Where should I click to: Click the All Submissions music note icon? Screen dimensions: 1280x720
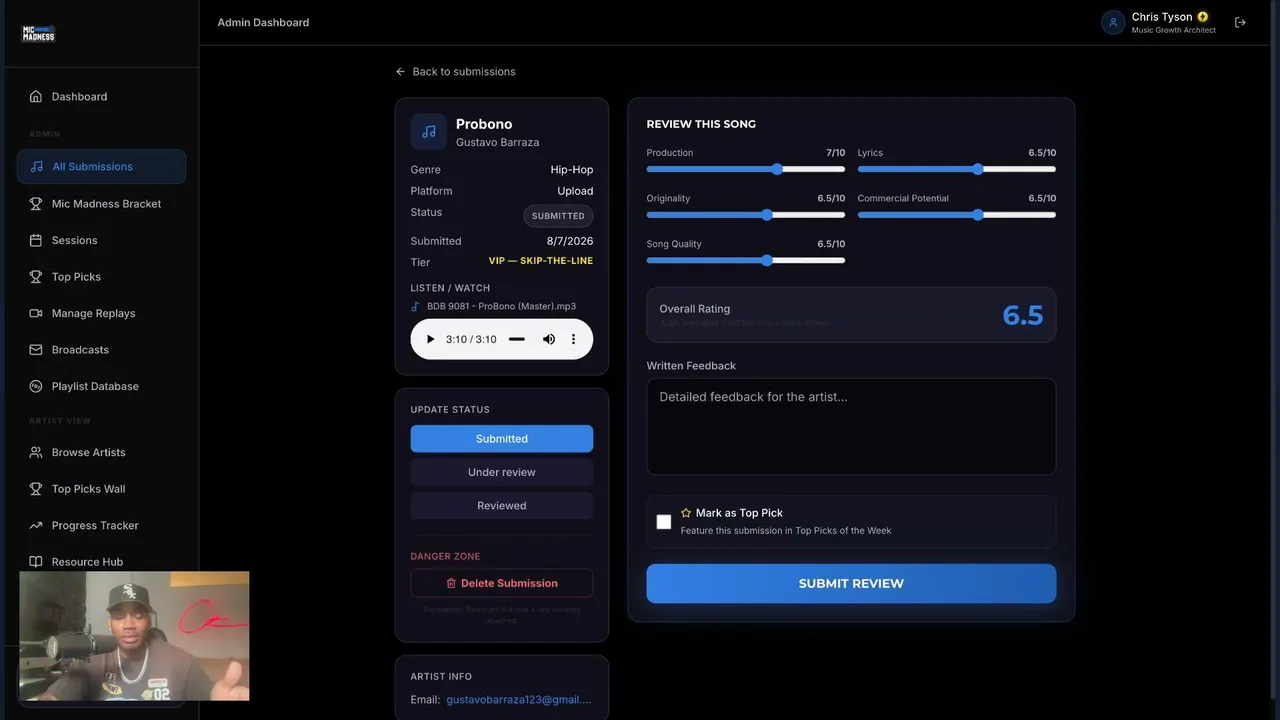pos(37,167)
